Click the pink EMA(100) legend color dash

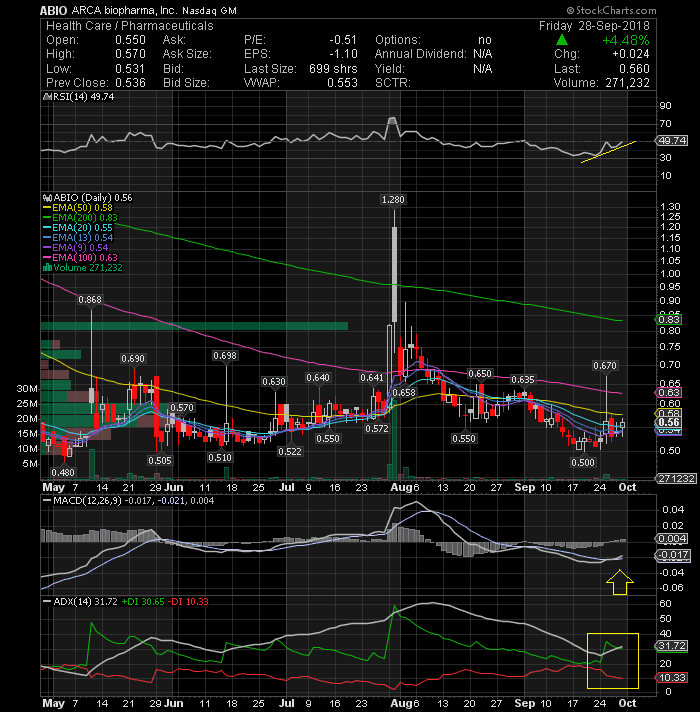47,257
